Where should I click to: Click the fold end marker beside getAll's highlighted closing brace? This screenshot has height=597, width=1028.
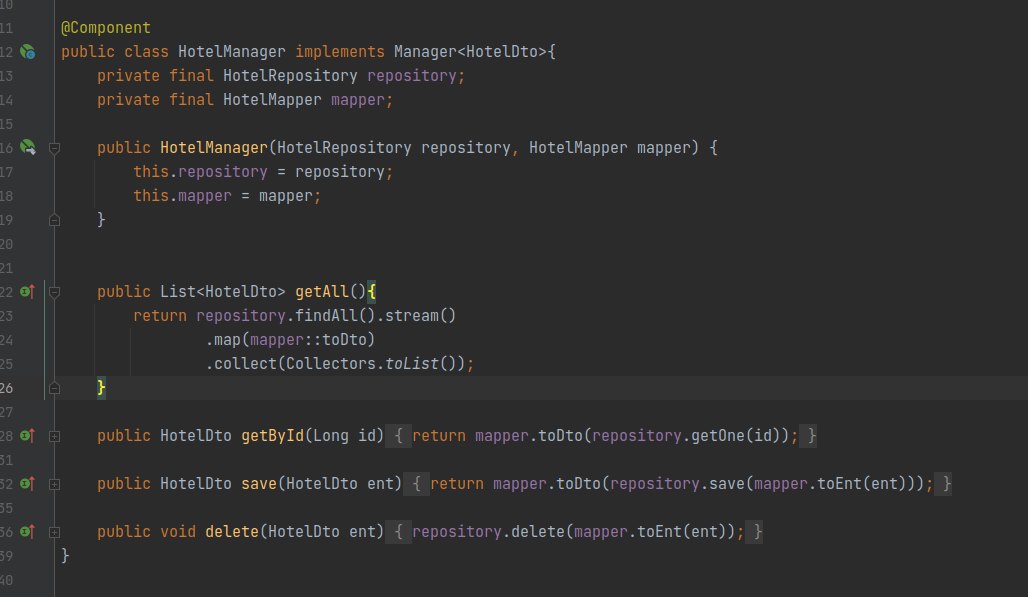pyautogui.click(x=55, y=388)
